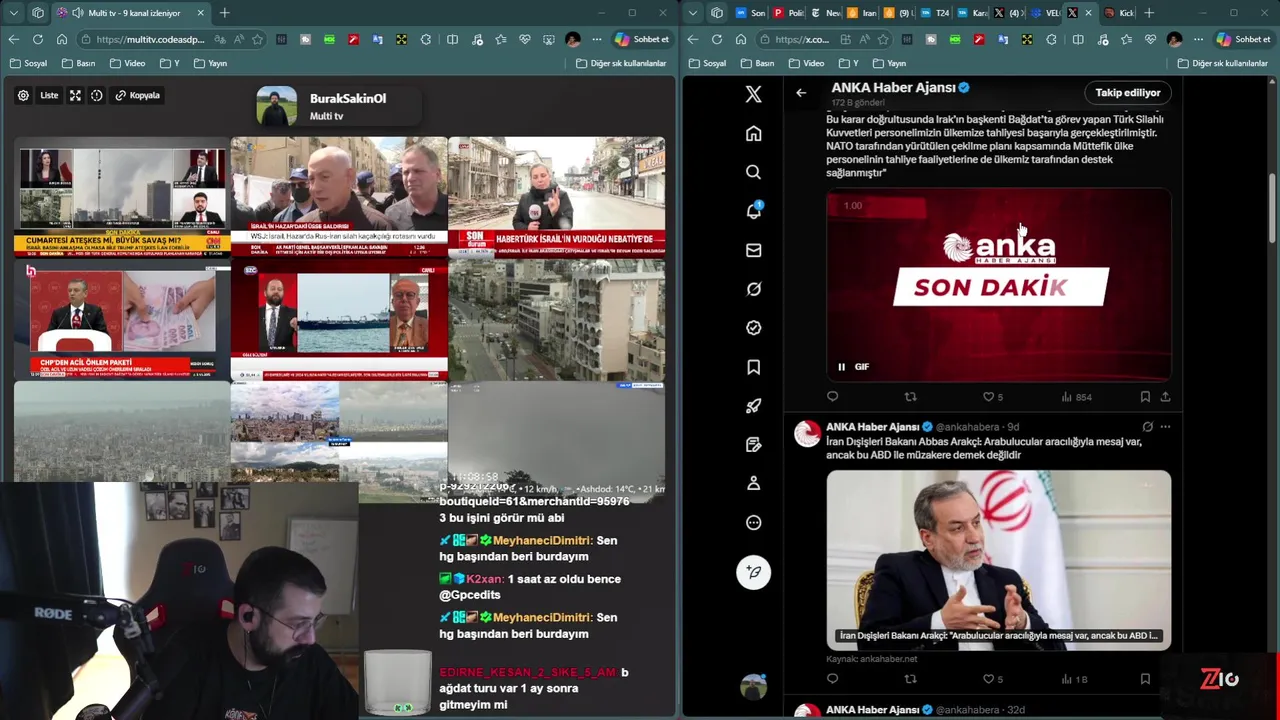Click the X logo in sidebar
Viewport: 1280px width, 720px height.
754,94
